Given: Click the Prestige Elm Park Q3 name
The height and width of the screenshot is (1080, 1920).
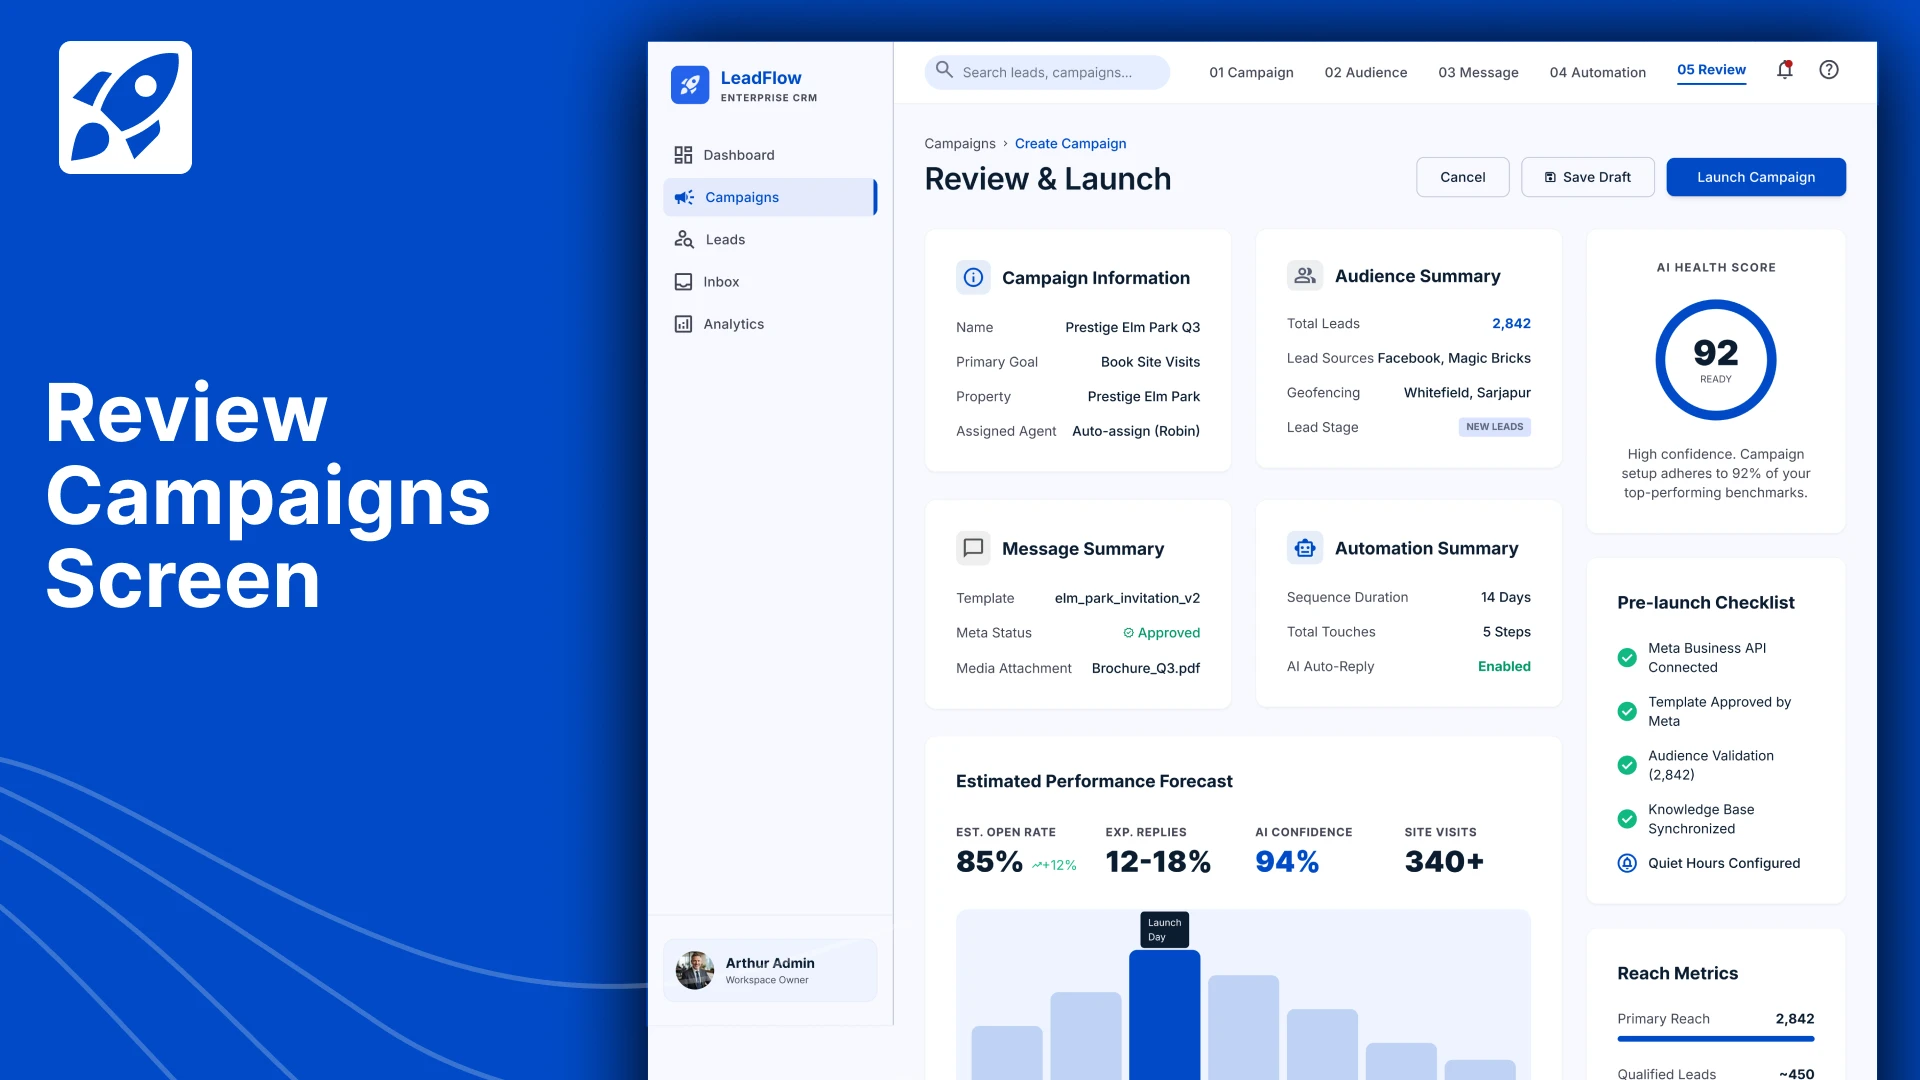Looking at the screenshot, I should (x=1132, y=327).
